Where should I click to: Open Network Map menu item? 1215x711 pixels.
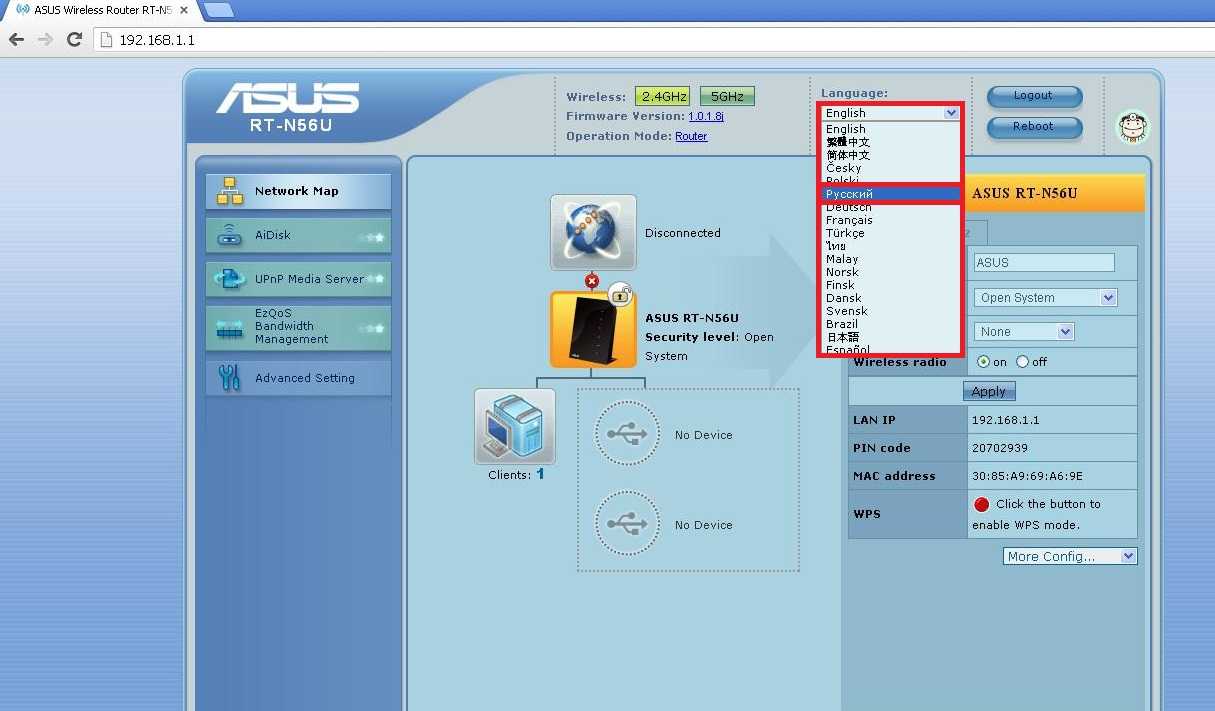298,191
